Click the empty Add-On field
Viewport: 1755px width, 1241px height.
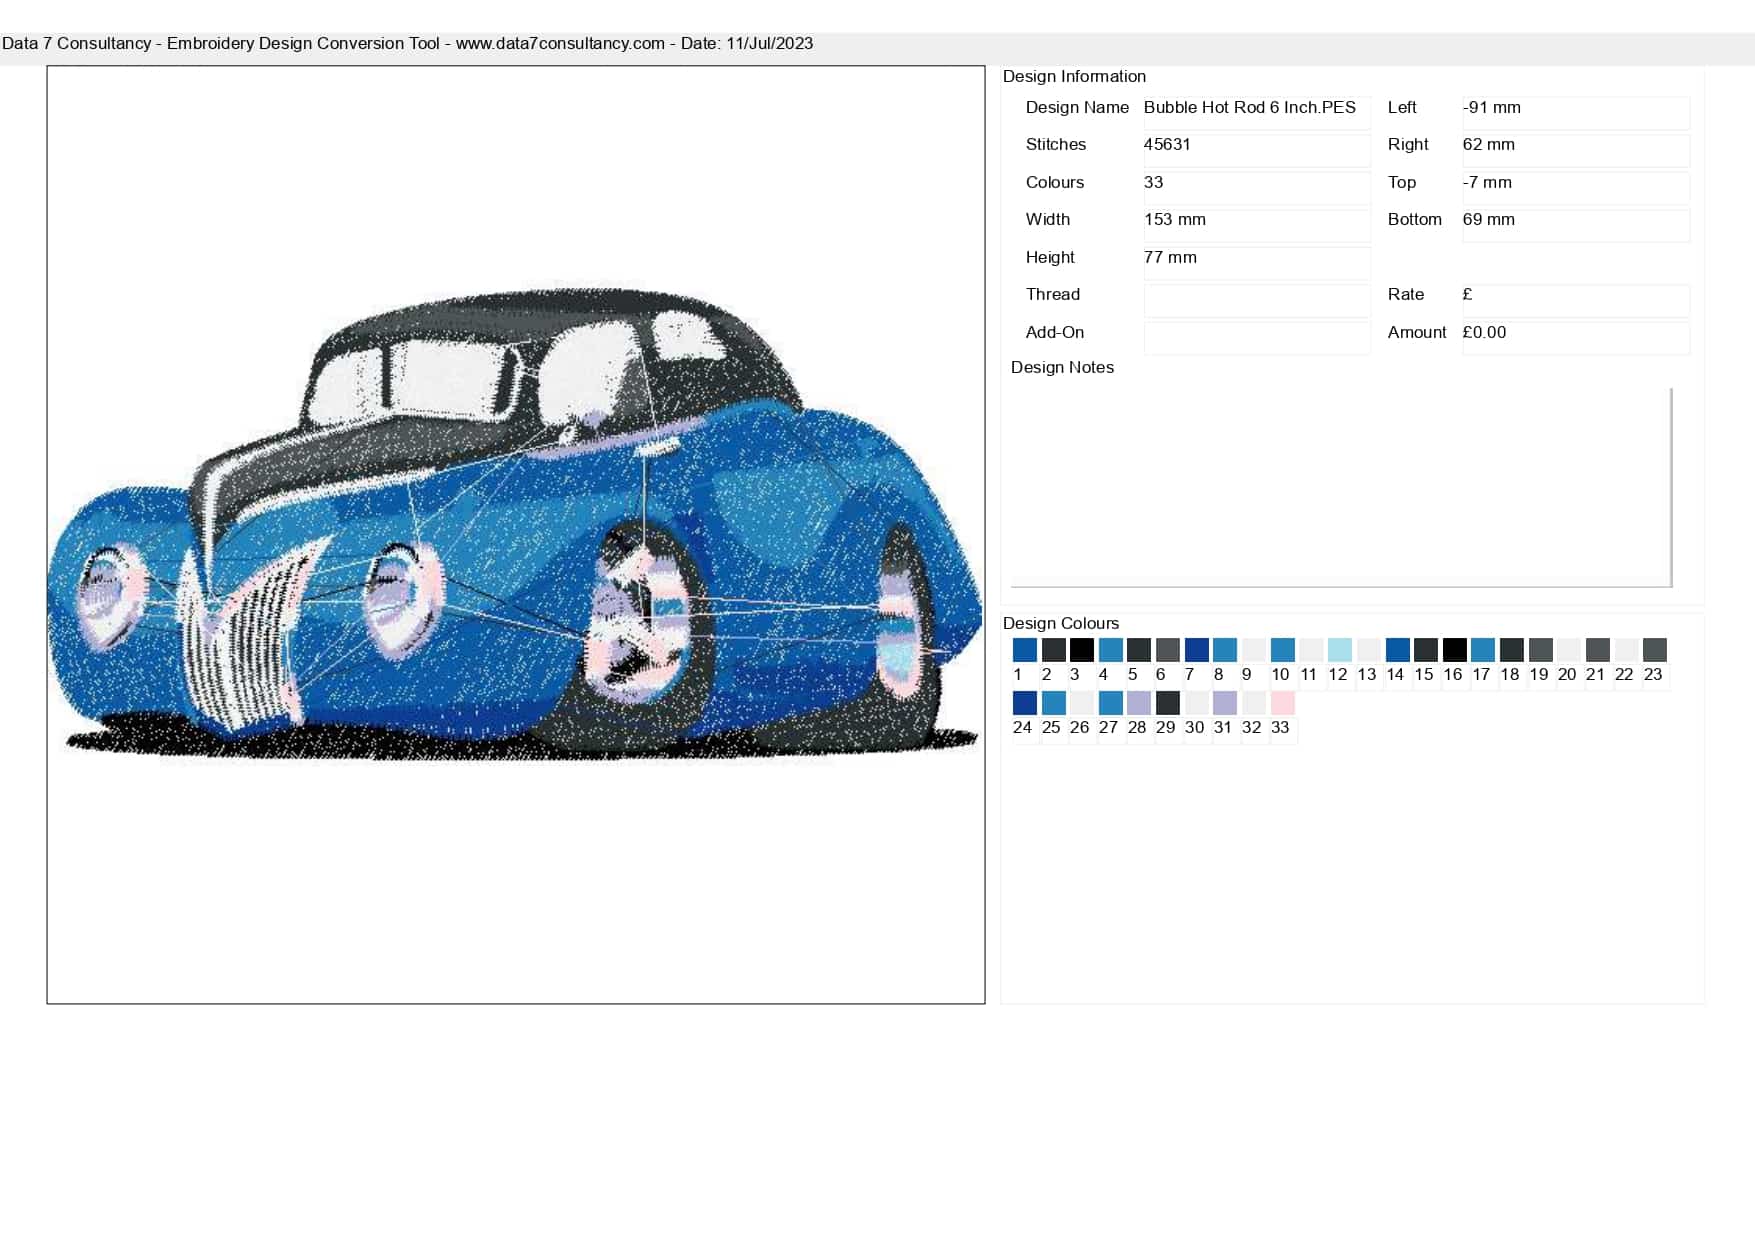[1257, 338]
